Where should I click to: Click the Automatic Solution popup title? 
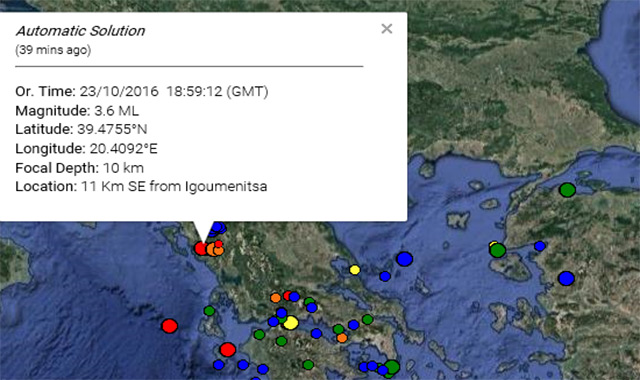80,31
